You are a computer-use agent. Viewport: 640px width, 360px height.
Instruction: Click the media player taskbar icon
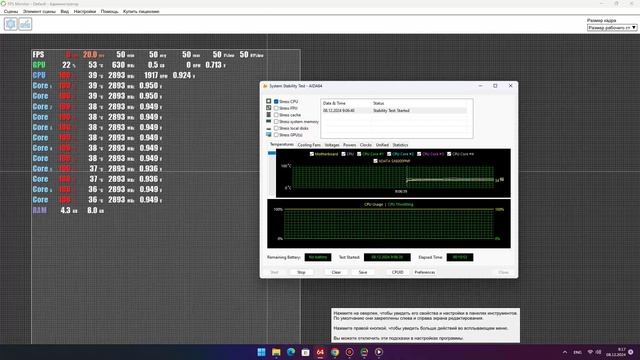click(x=379, y=352)
